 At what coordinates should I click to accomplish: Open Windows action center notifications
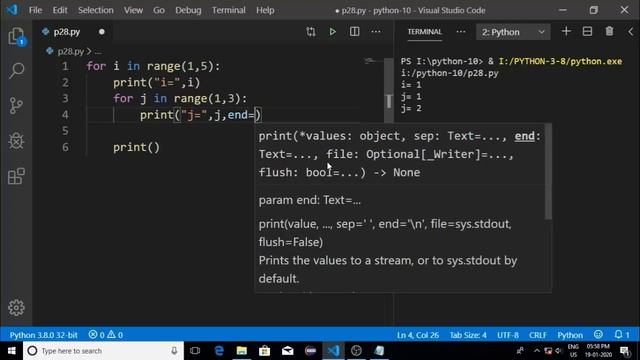pyautogui.click(x=625, y=351)
